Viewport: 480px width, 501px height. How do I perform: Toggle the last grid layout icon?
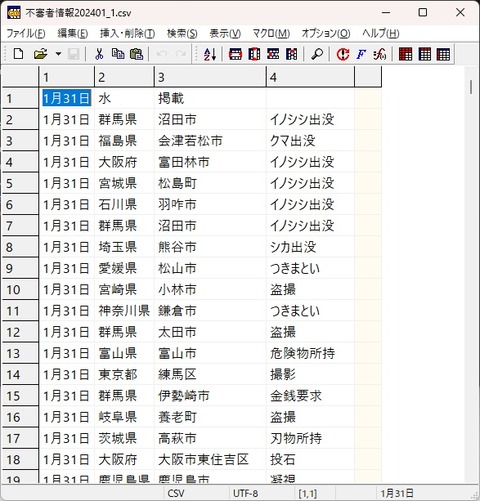tap(443, 54)
